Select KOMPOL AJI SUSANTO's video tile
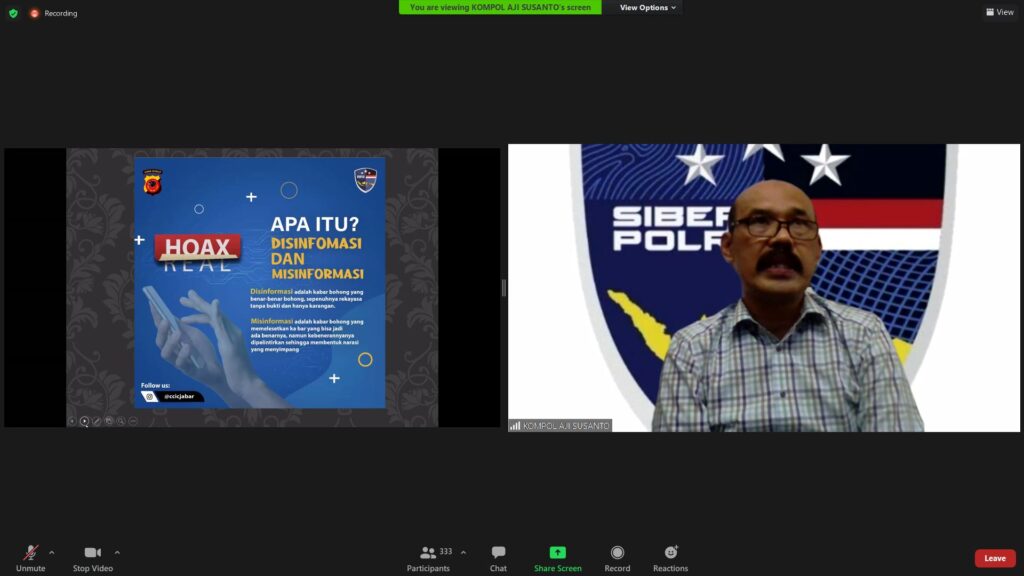 click(764, 288)
